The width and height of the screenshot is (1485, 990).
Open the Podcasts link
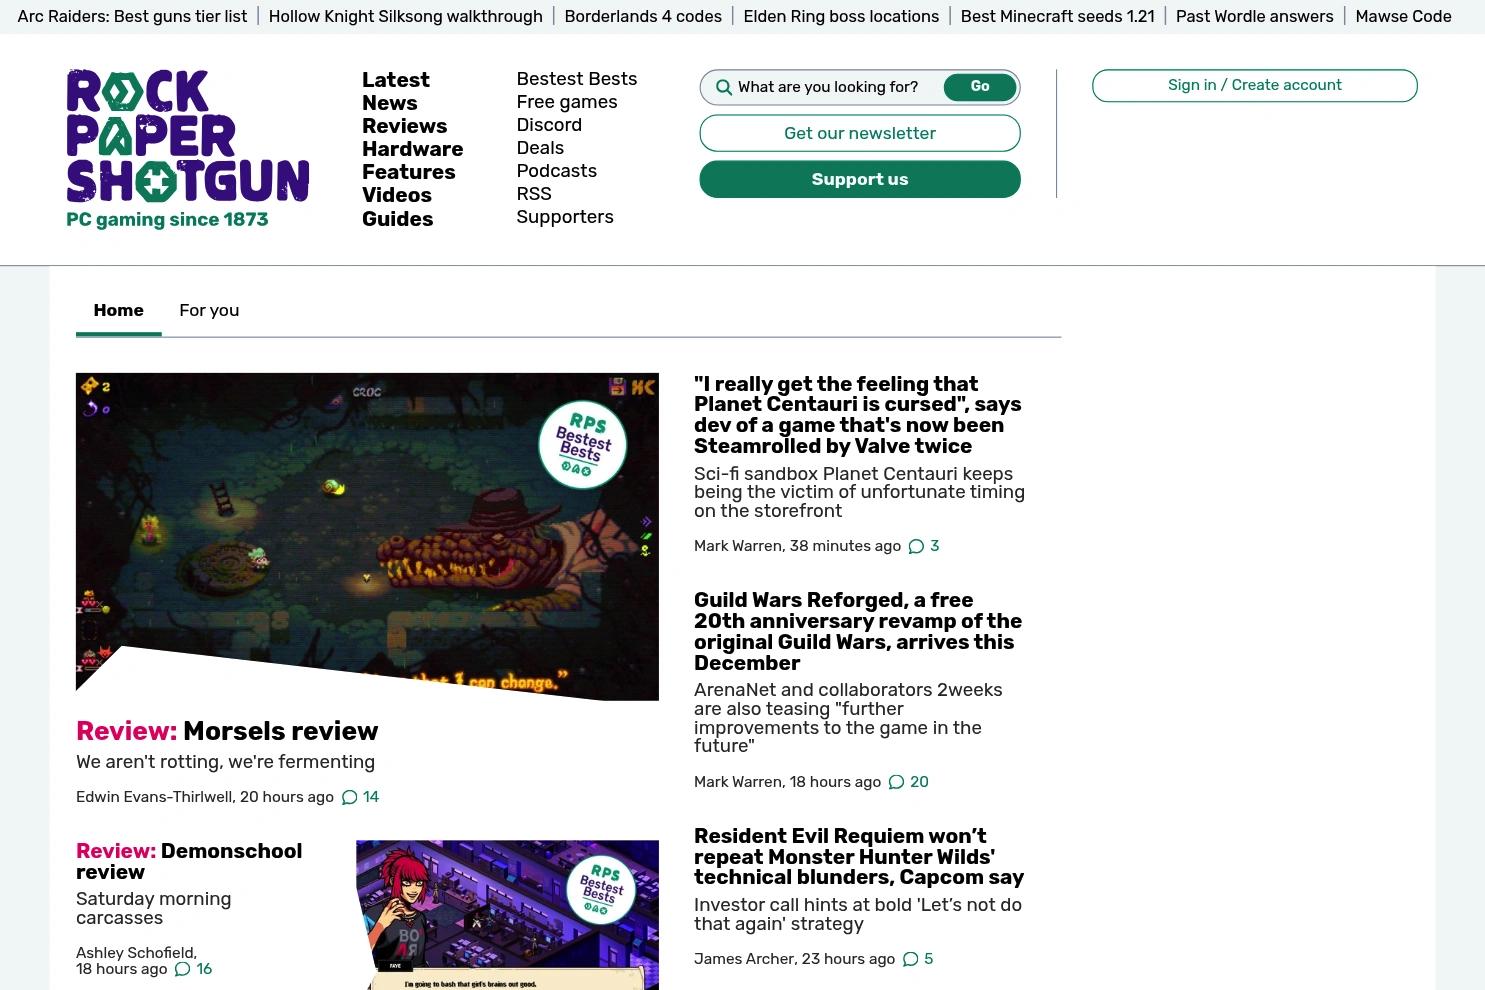557,171
